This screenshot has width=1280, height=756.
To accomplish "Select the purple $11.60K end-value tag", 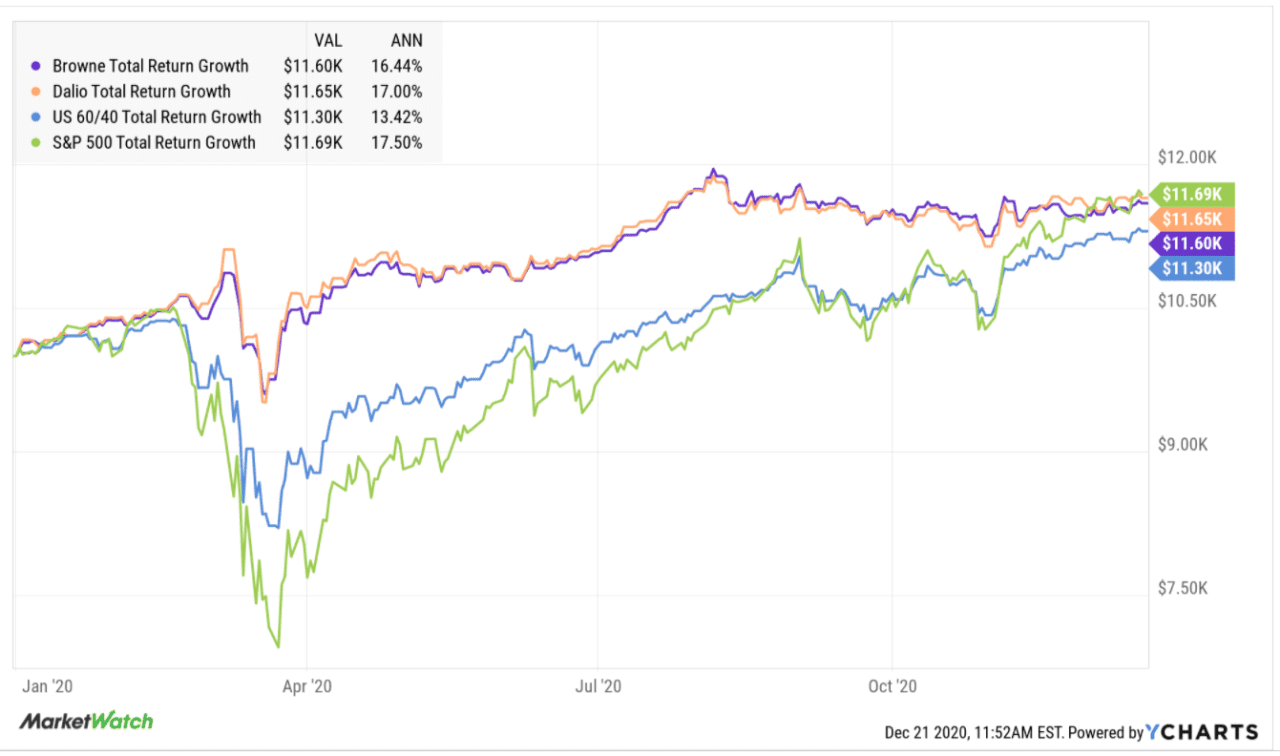I will [1196, 243].
